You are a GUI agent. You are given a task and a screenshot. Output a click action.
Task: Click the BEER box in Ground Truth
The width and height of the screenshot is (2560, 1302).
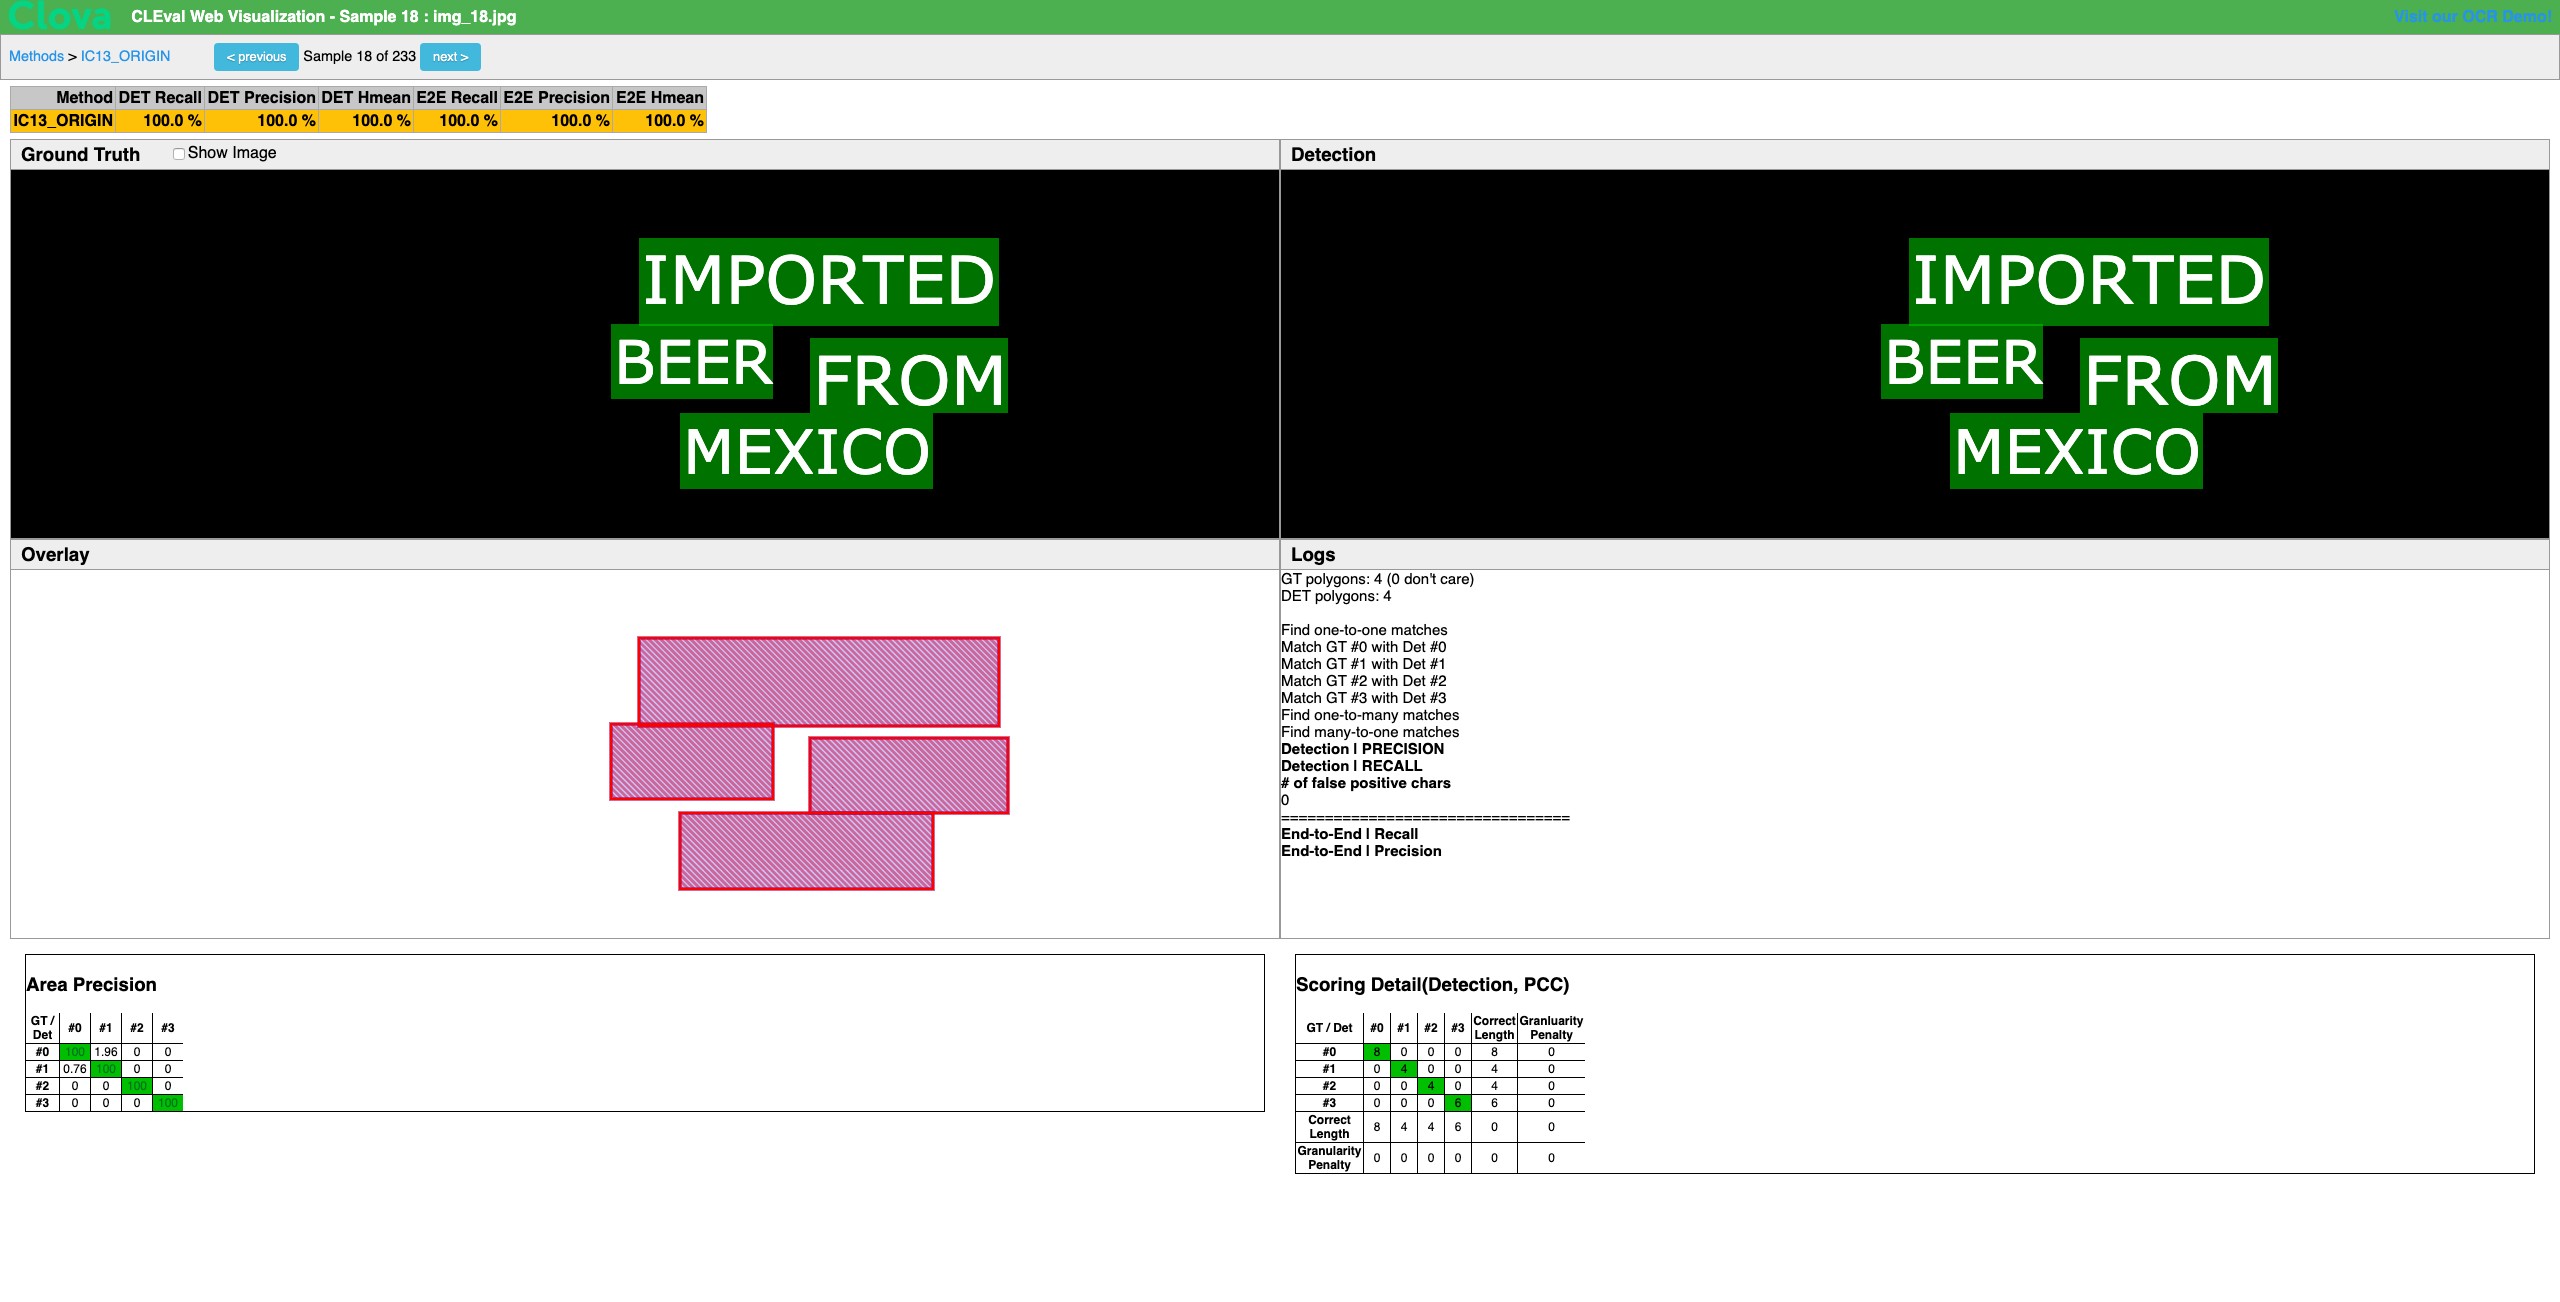(692, 362)
